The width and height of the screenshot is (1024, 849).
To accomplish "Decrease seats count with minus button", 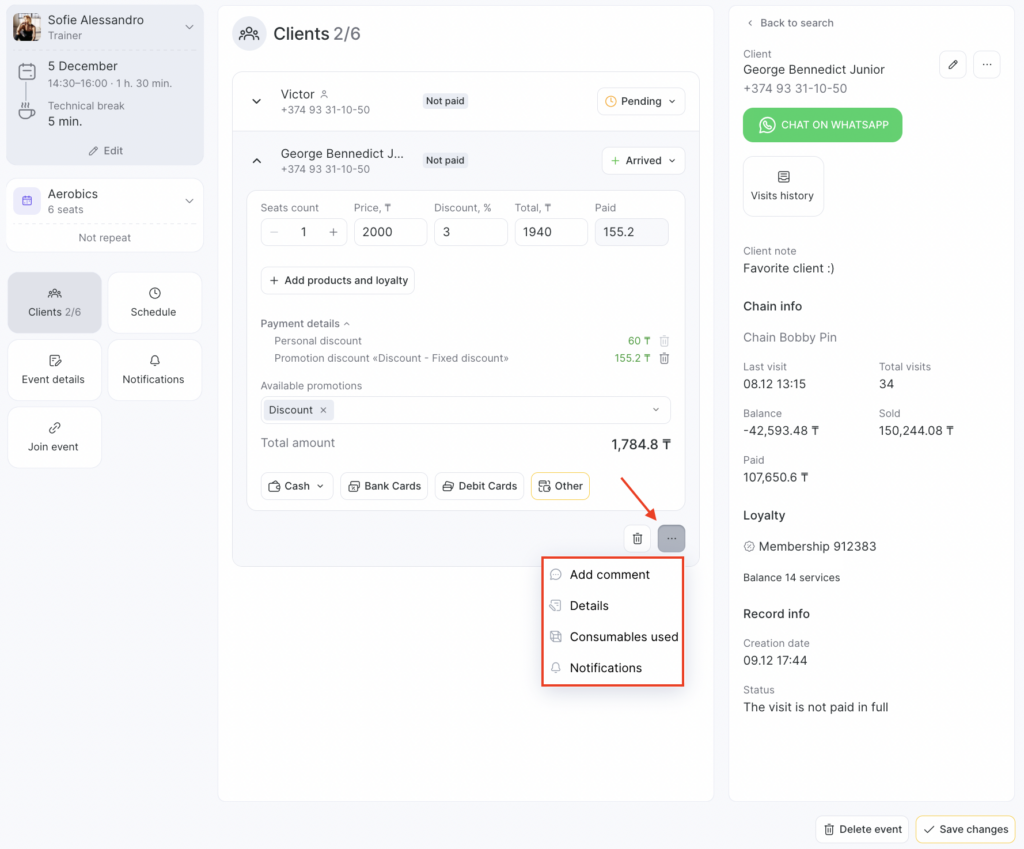I will (x=274, y=232).
